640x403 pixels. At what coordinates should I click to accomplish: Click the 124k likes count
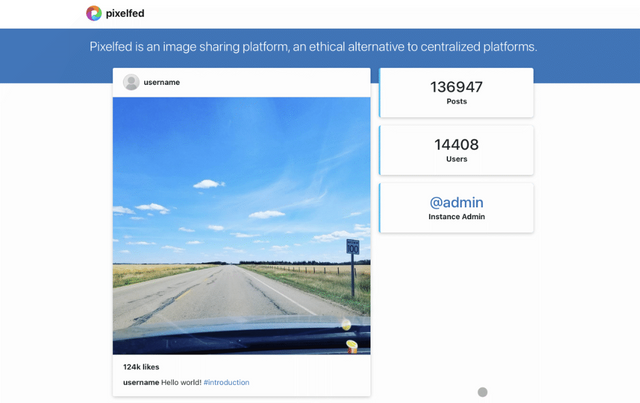point(141,367)
